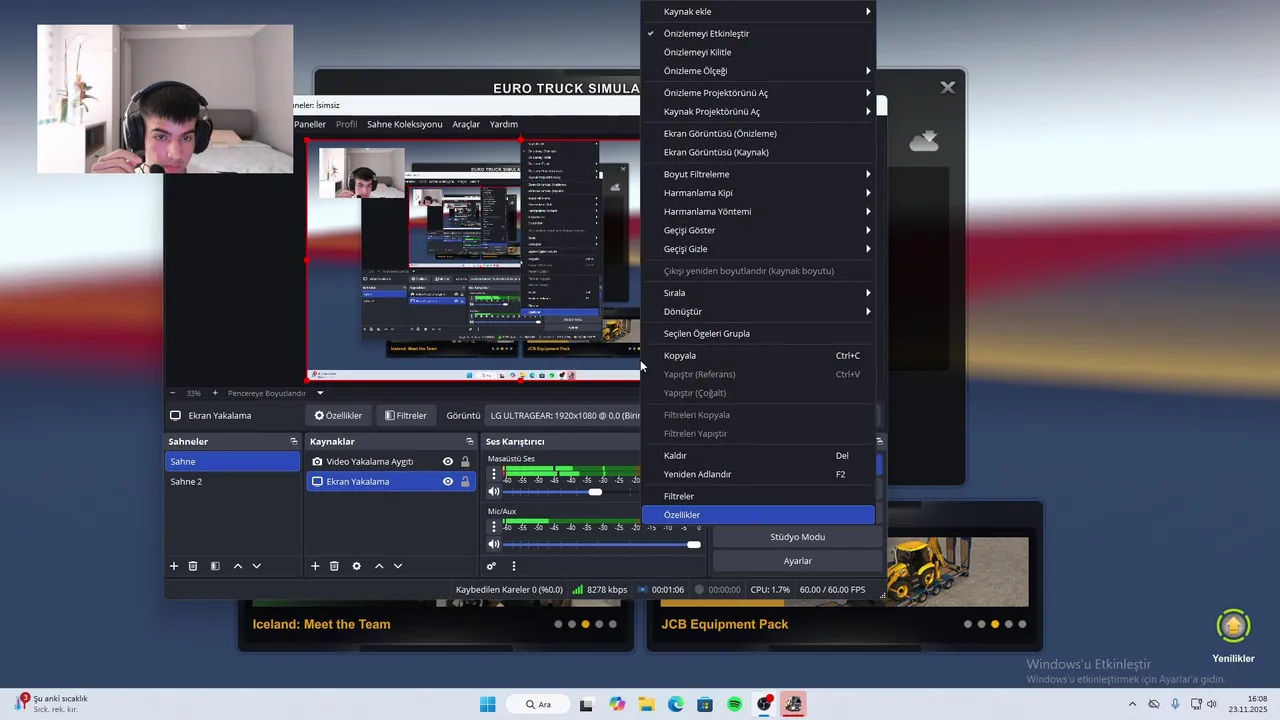The width and height of the screenshot is (1280, 720).
Task: Expand Dönüştür submenu
Action: point(759,311)
